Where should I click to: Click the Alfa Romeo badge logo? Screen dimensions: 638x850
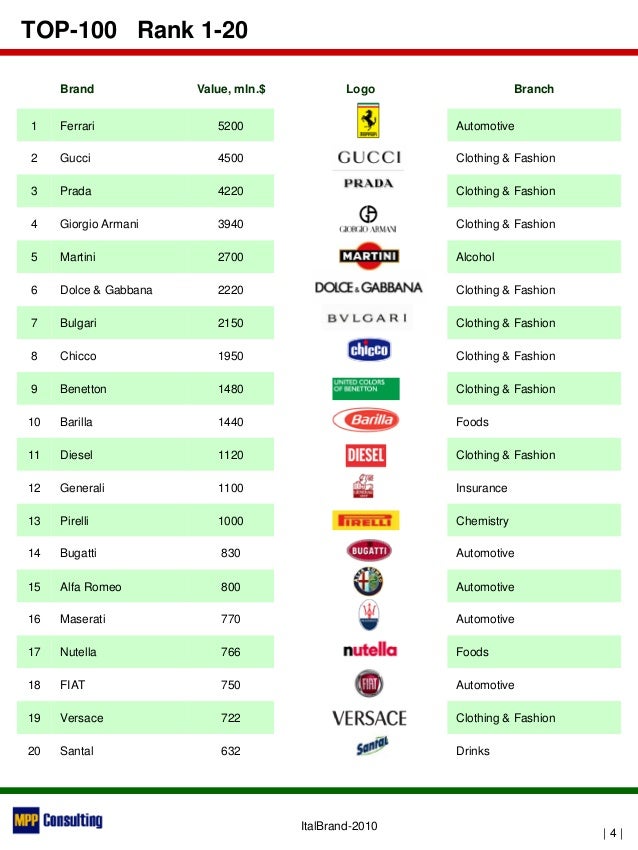click(368, 582)
